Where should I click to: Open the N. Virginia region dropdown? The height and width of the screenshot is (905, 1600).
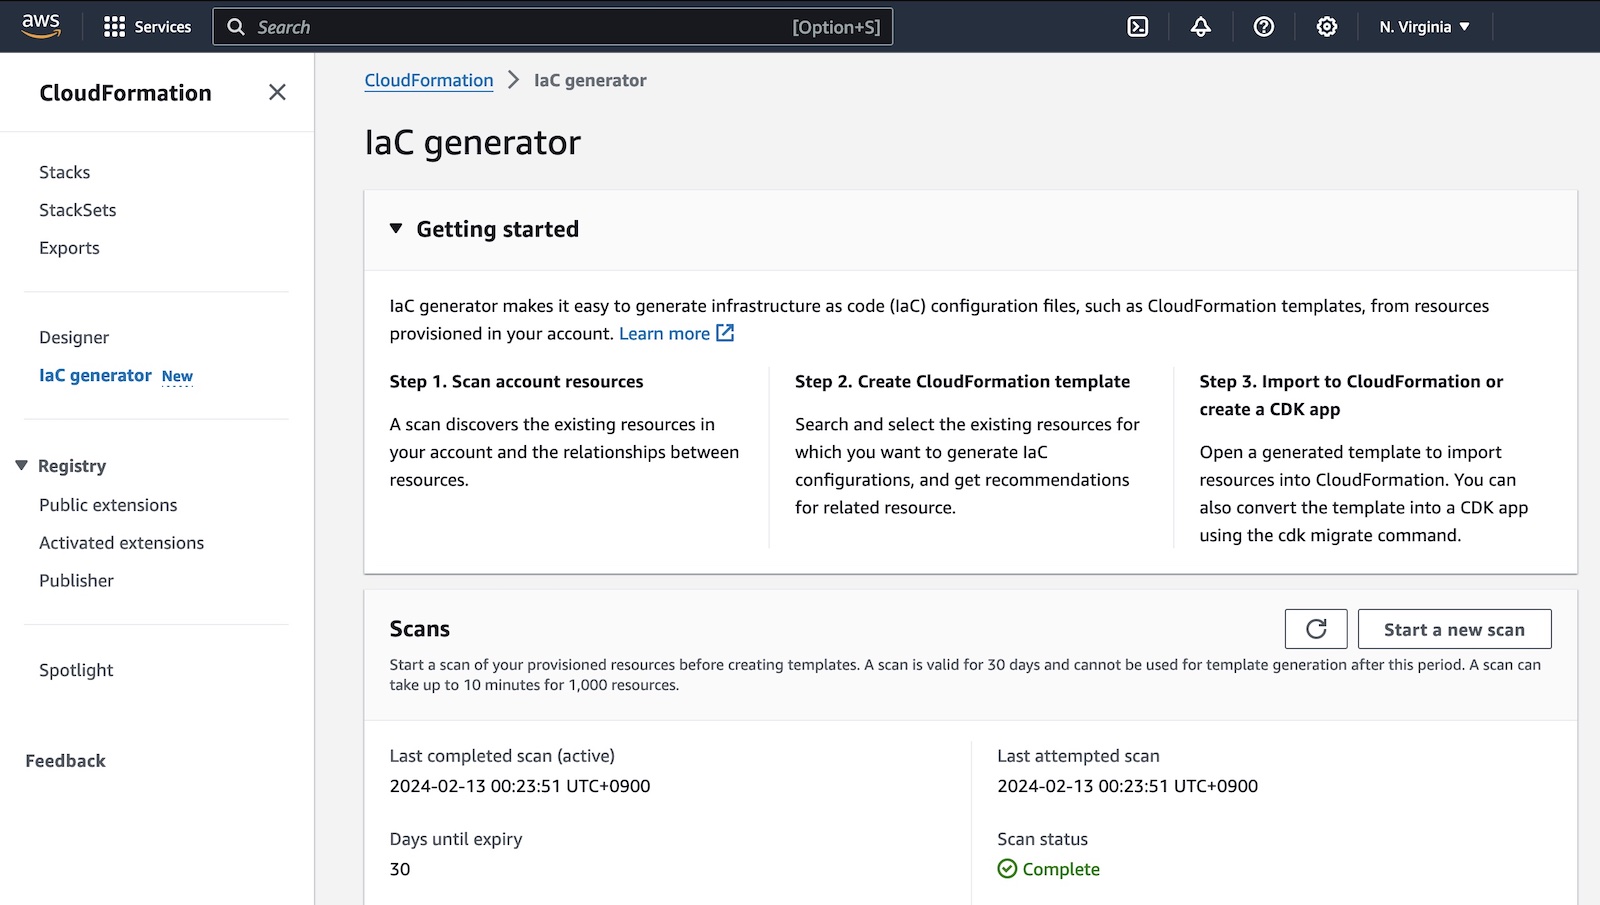(1424, 27)
